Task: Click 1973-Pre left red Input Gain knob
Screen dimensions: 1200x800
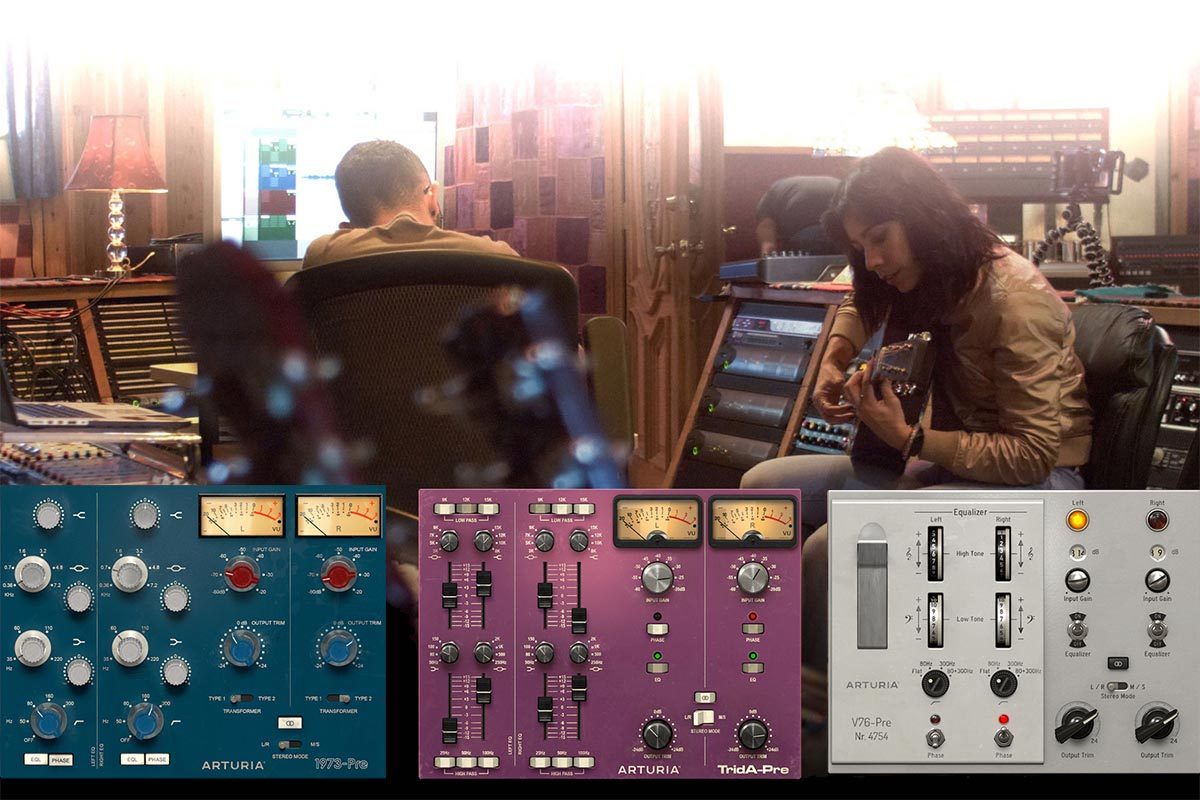Action: [242, 574]
